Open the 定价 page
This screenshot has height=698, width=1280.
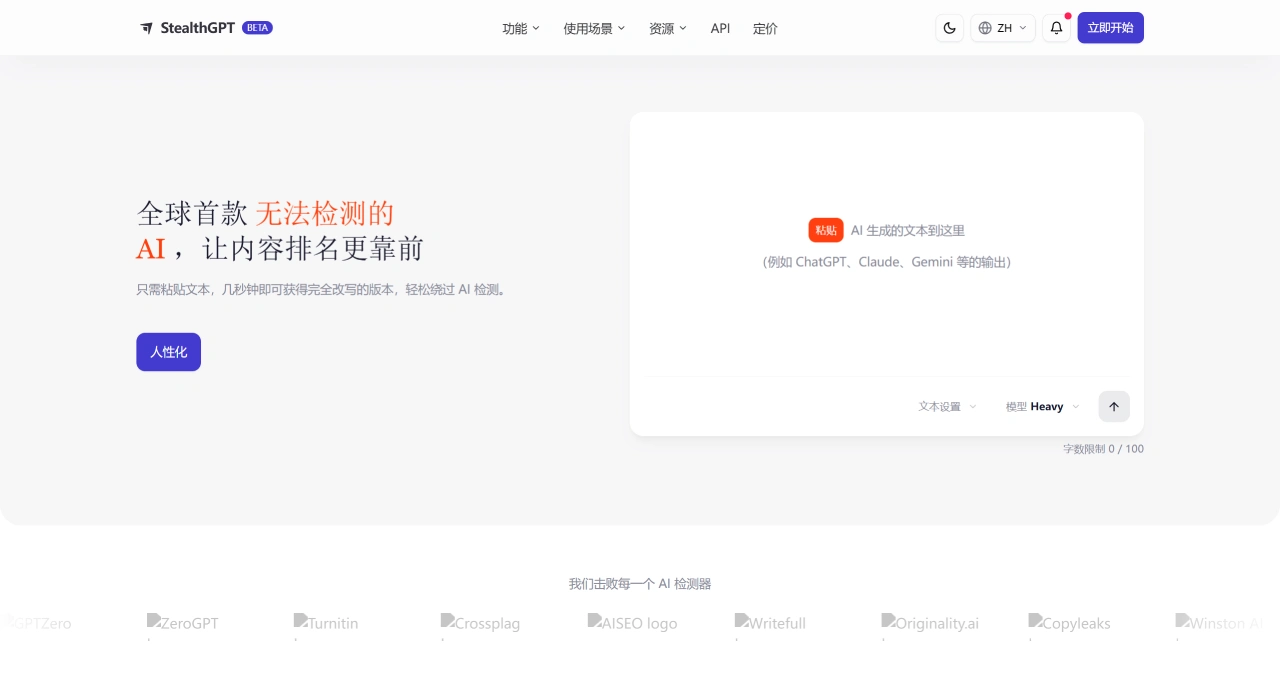(765, 28)
